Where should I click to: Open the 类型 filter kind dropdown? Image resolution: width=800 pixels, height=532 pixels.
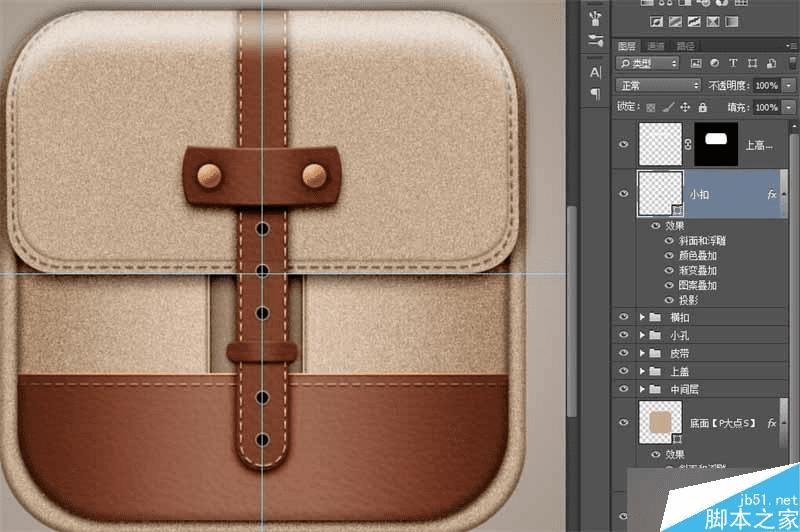(647, 63)
